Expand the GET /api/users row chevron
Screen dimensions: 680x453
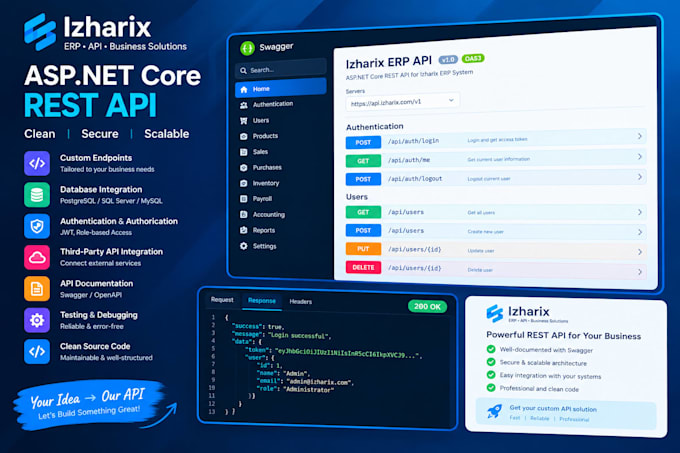click(640, 212)
